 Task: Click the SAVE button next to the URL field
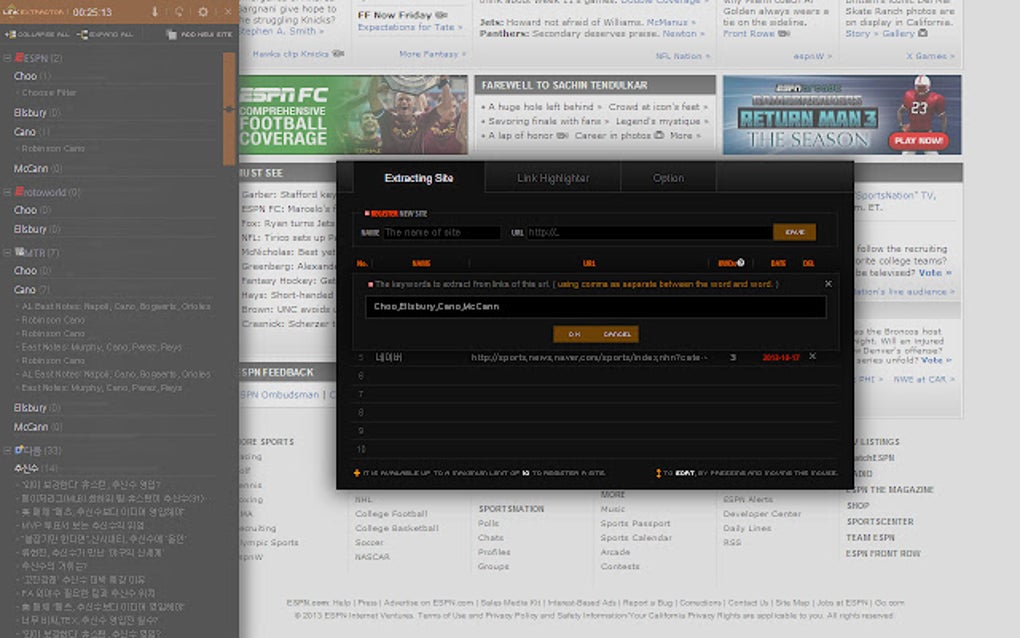click(795, 231)
